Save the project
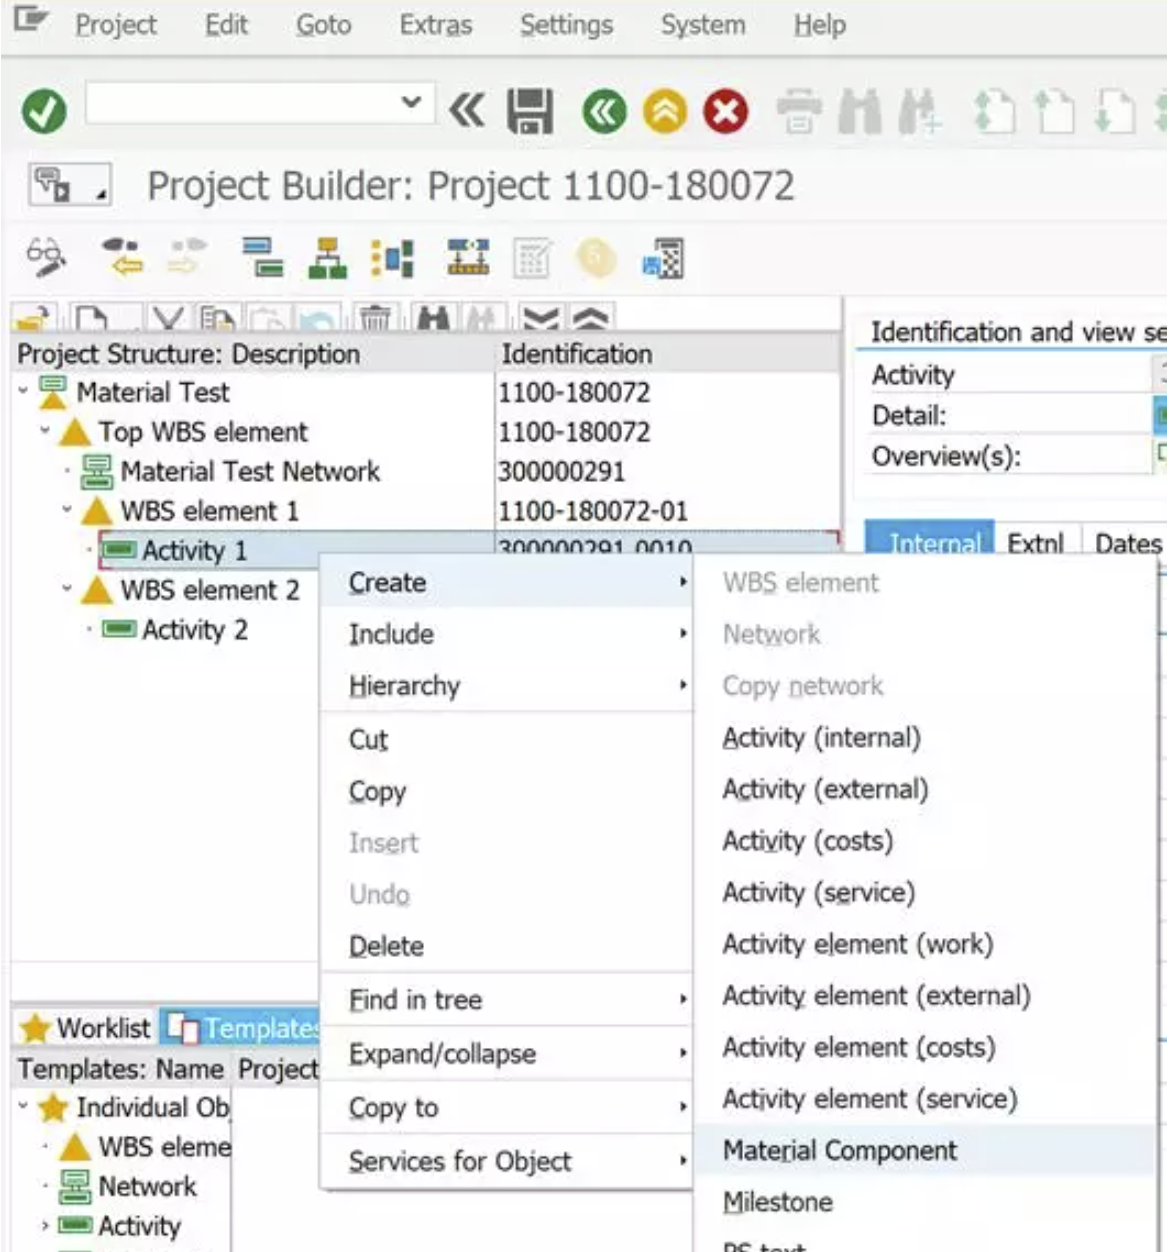Viewport: 1176px width, 1252px height. pos(530,112)
